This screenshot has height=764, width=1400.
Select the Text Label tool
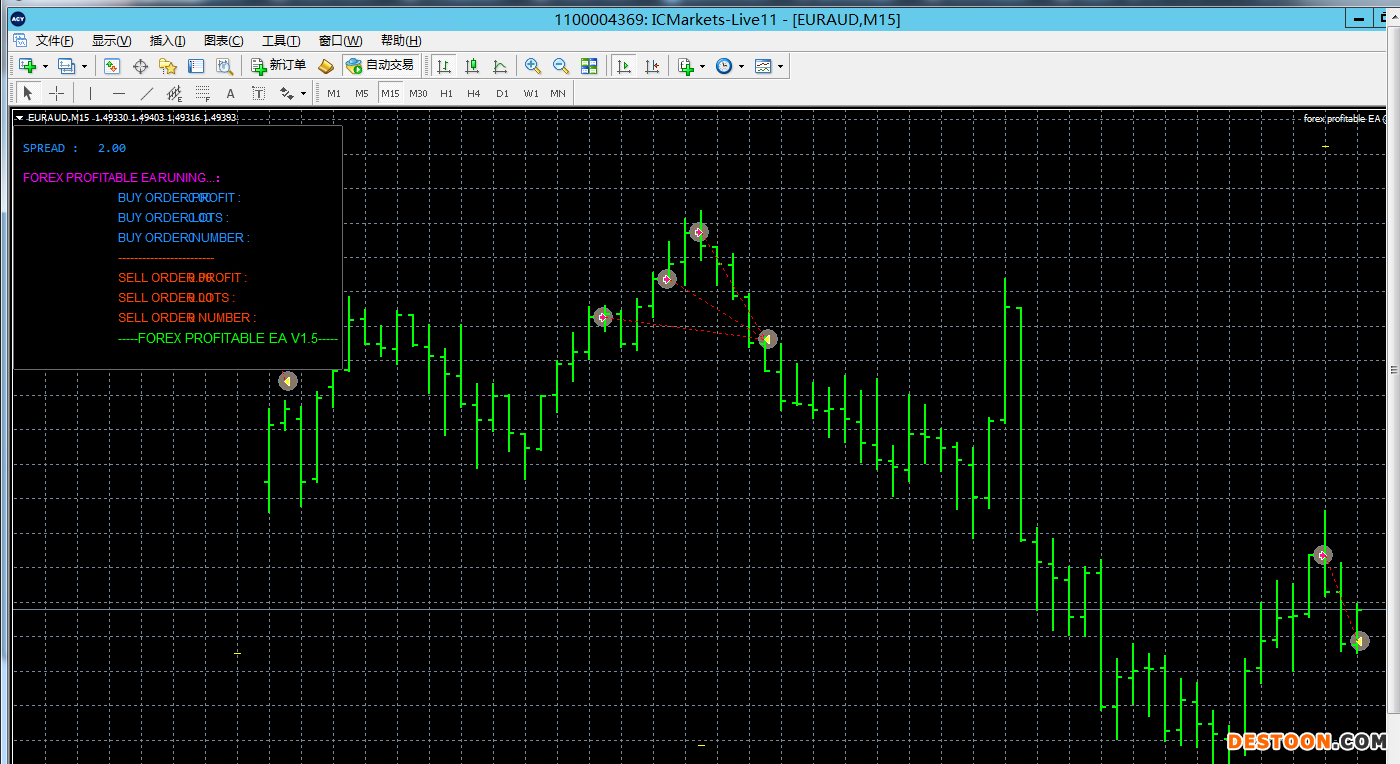(x=259, y=93)
